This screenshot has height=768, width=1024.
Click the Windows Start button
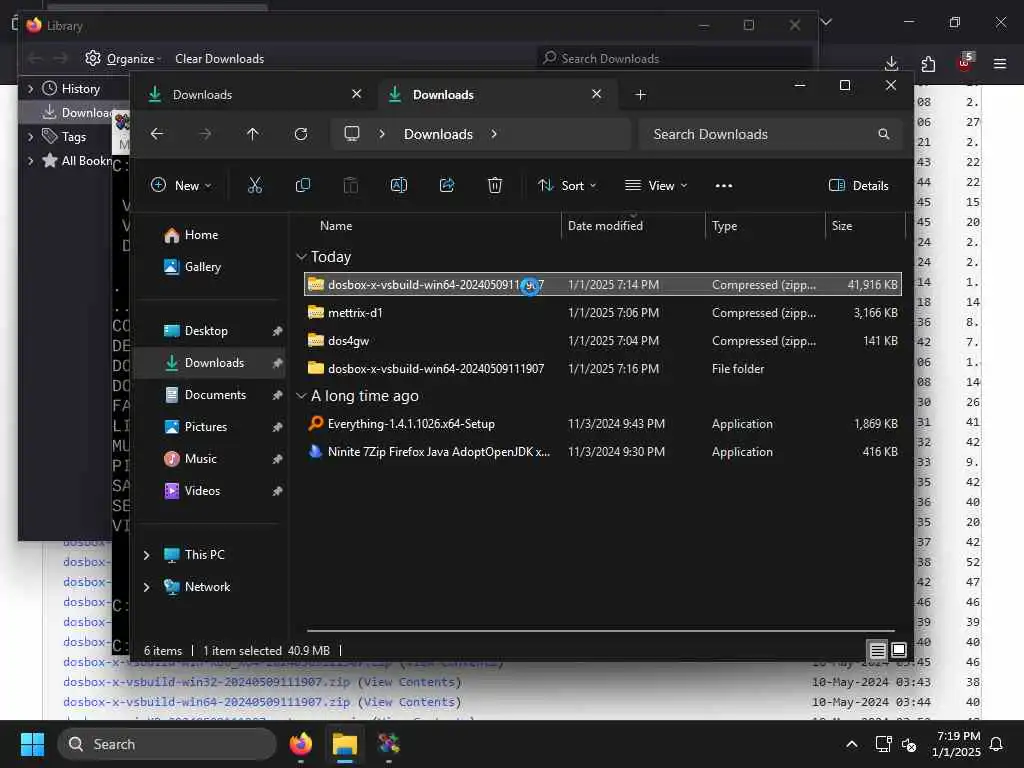tap(32, 744)
